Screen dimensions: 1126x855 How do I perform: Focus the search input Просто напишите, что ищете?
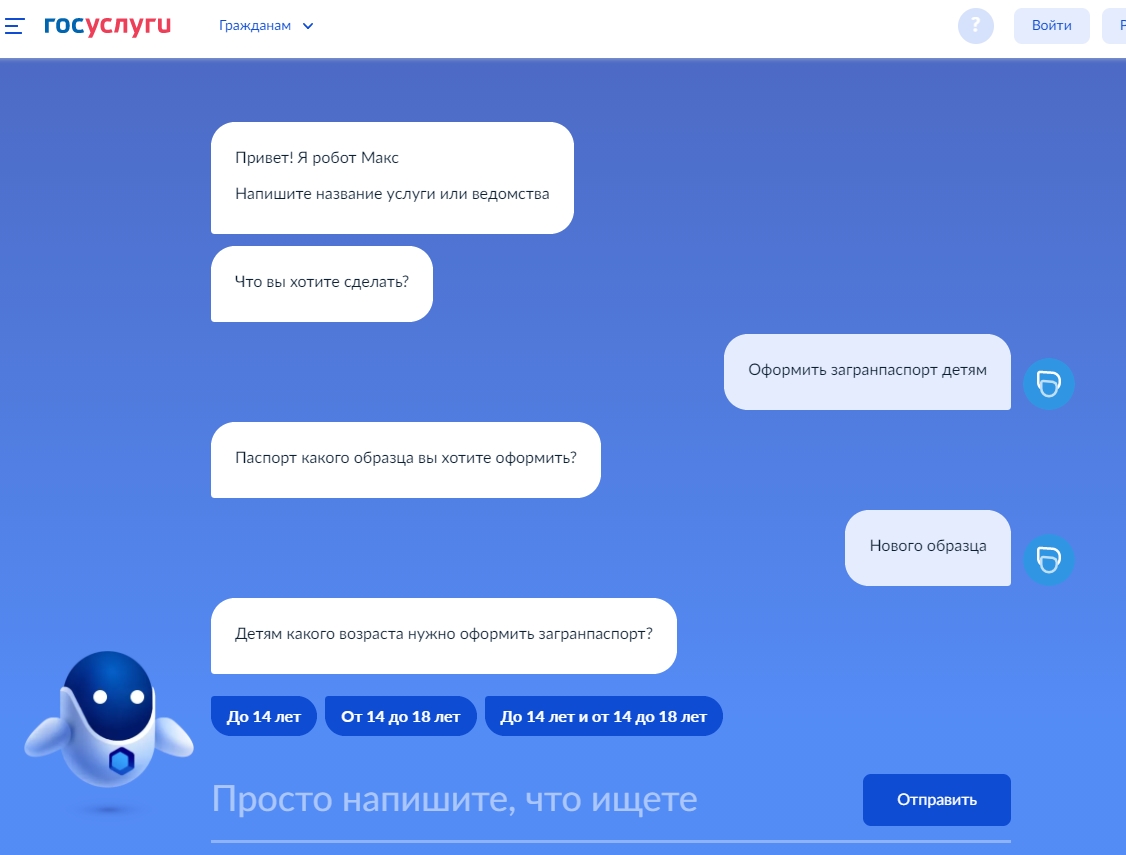click(531, 799)
